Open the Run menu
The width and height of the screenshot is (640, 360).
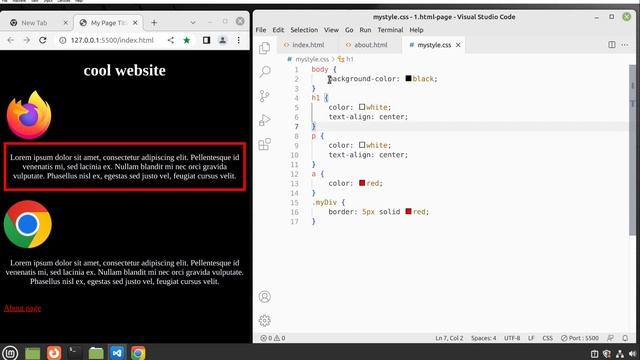click(365, 30)
